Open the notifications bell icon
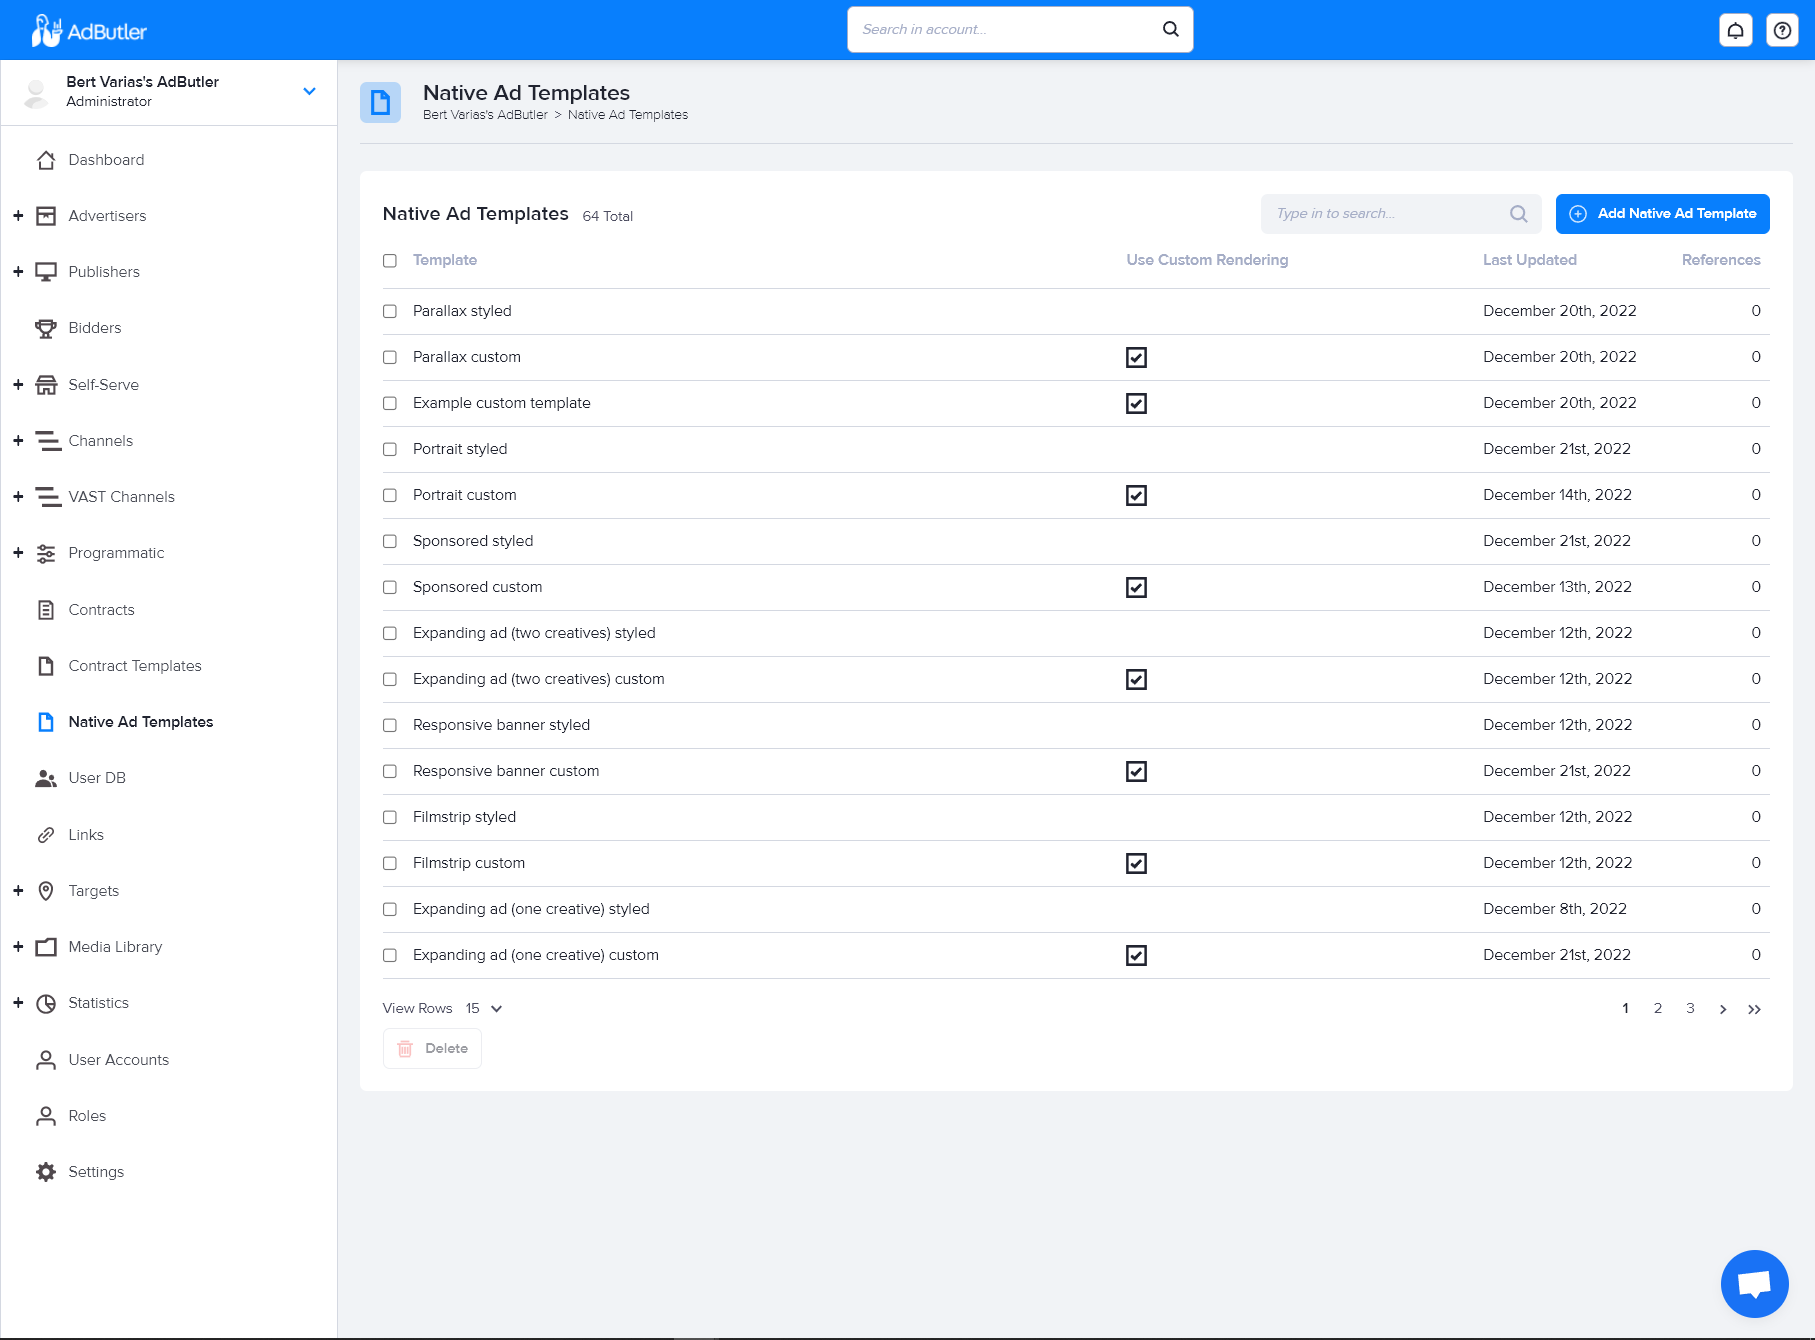 click(1735, 29)
